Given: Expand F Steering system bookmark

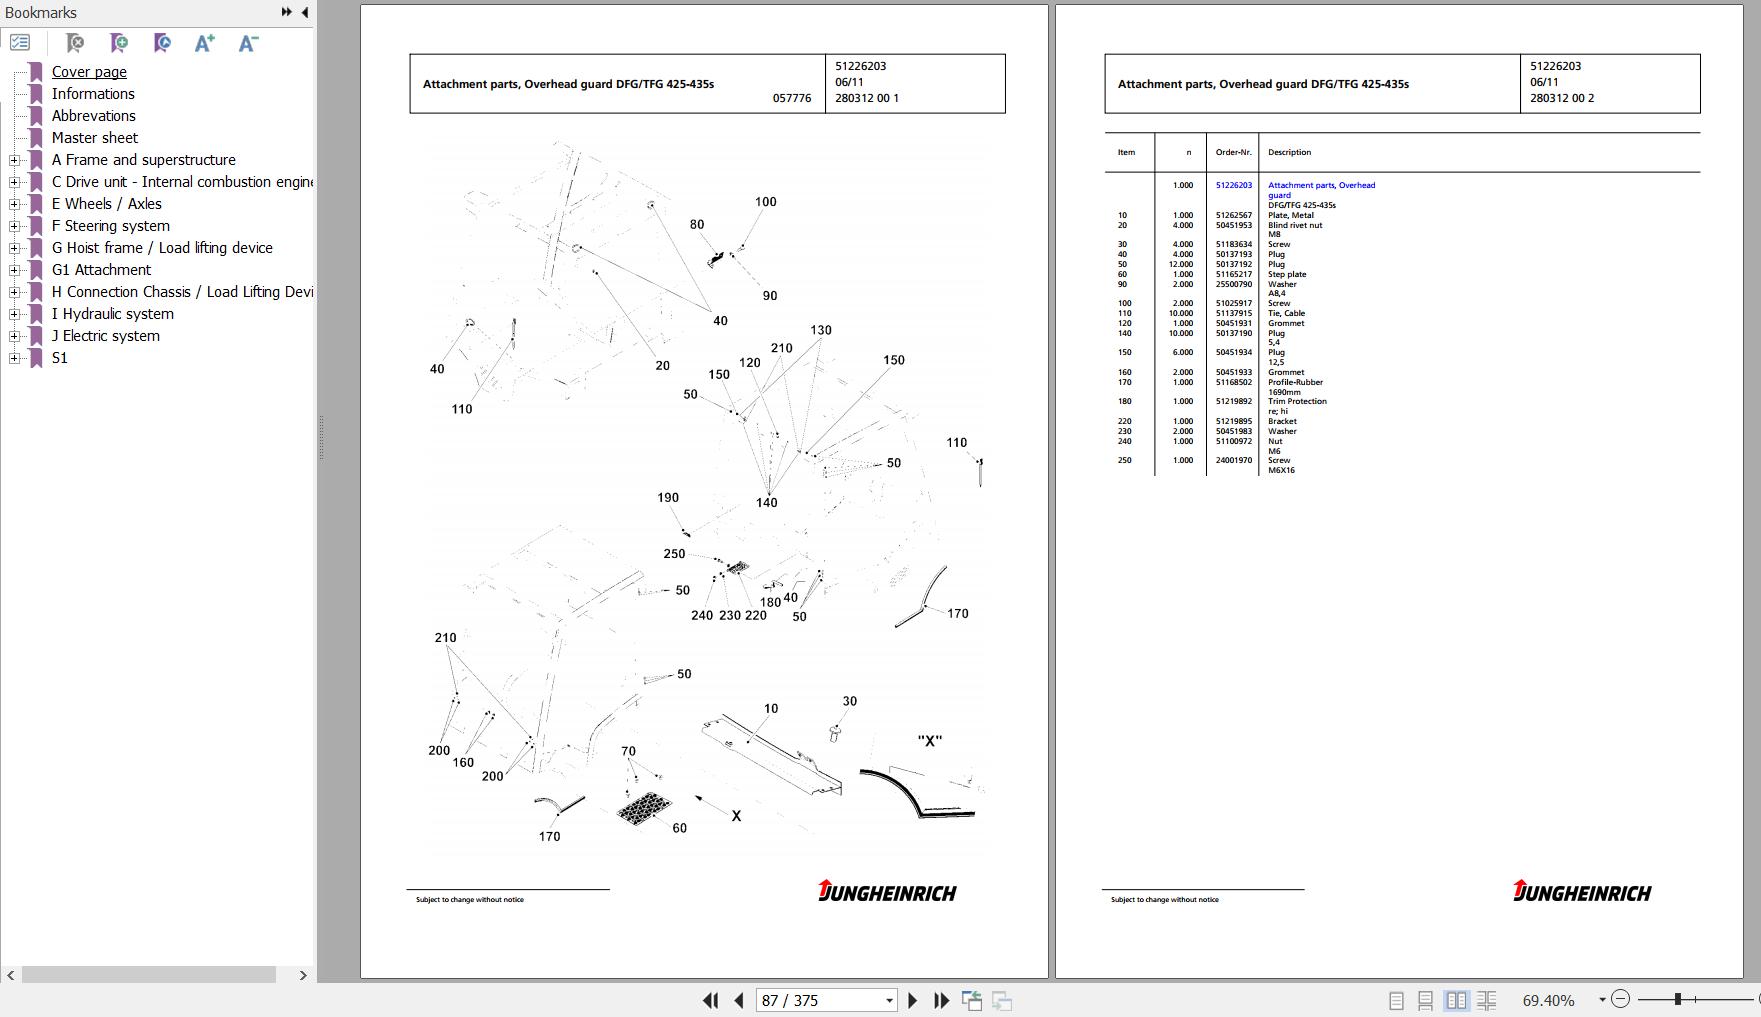Looking at the screenshot, I should click(14, 226).
